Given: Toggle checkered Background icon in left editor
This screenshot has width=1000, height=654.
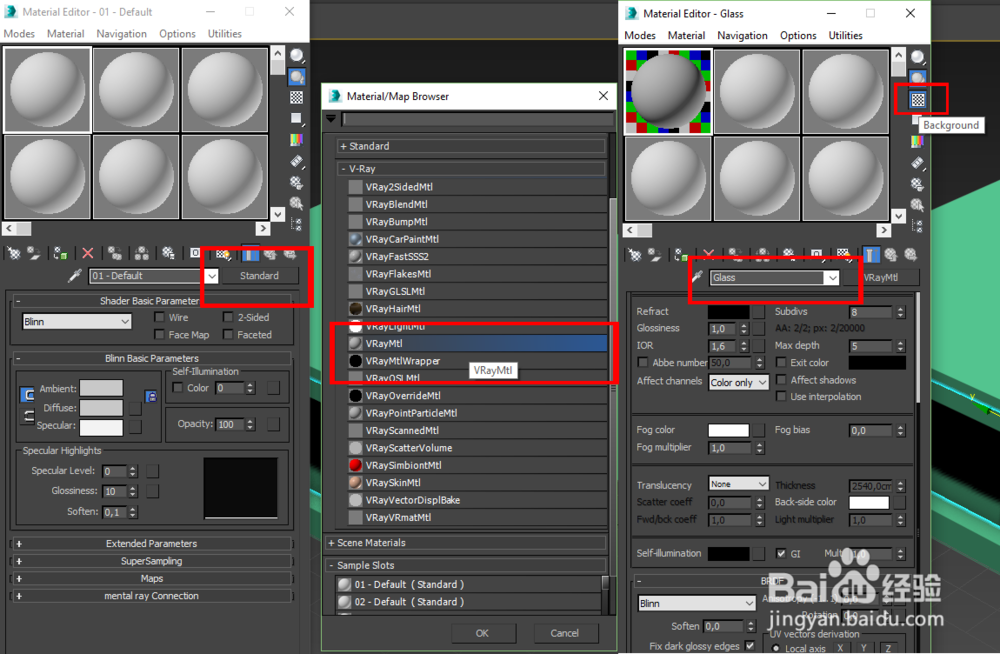Looking at the screenshot, I should pyautogui.click(x=297, y=97).
